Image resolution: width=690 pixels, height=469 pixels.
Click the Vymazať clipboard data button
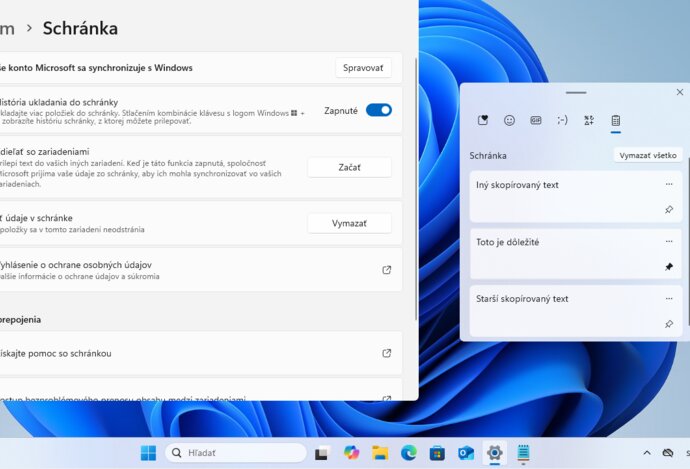349,224
